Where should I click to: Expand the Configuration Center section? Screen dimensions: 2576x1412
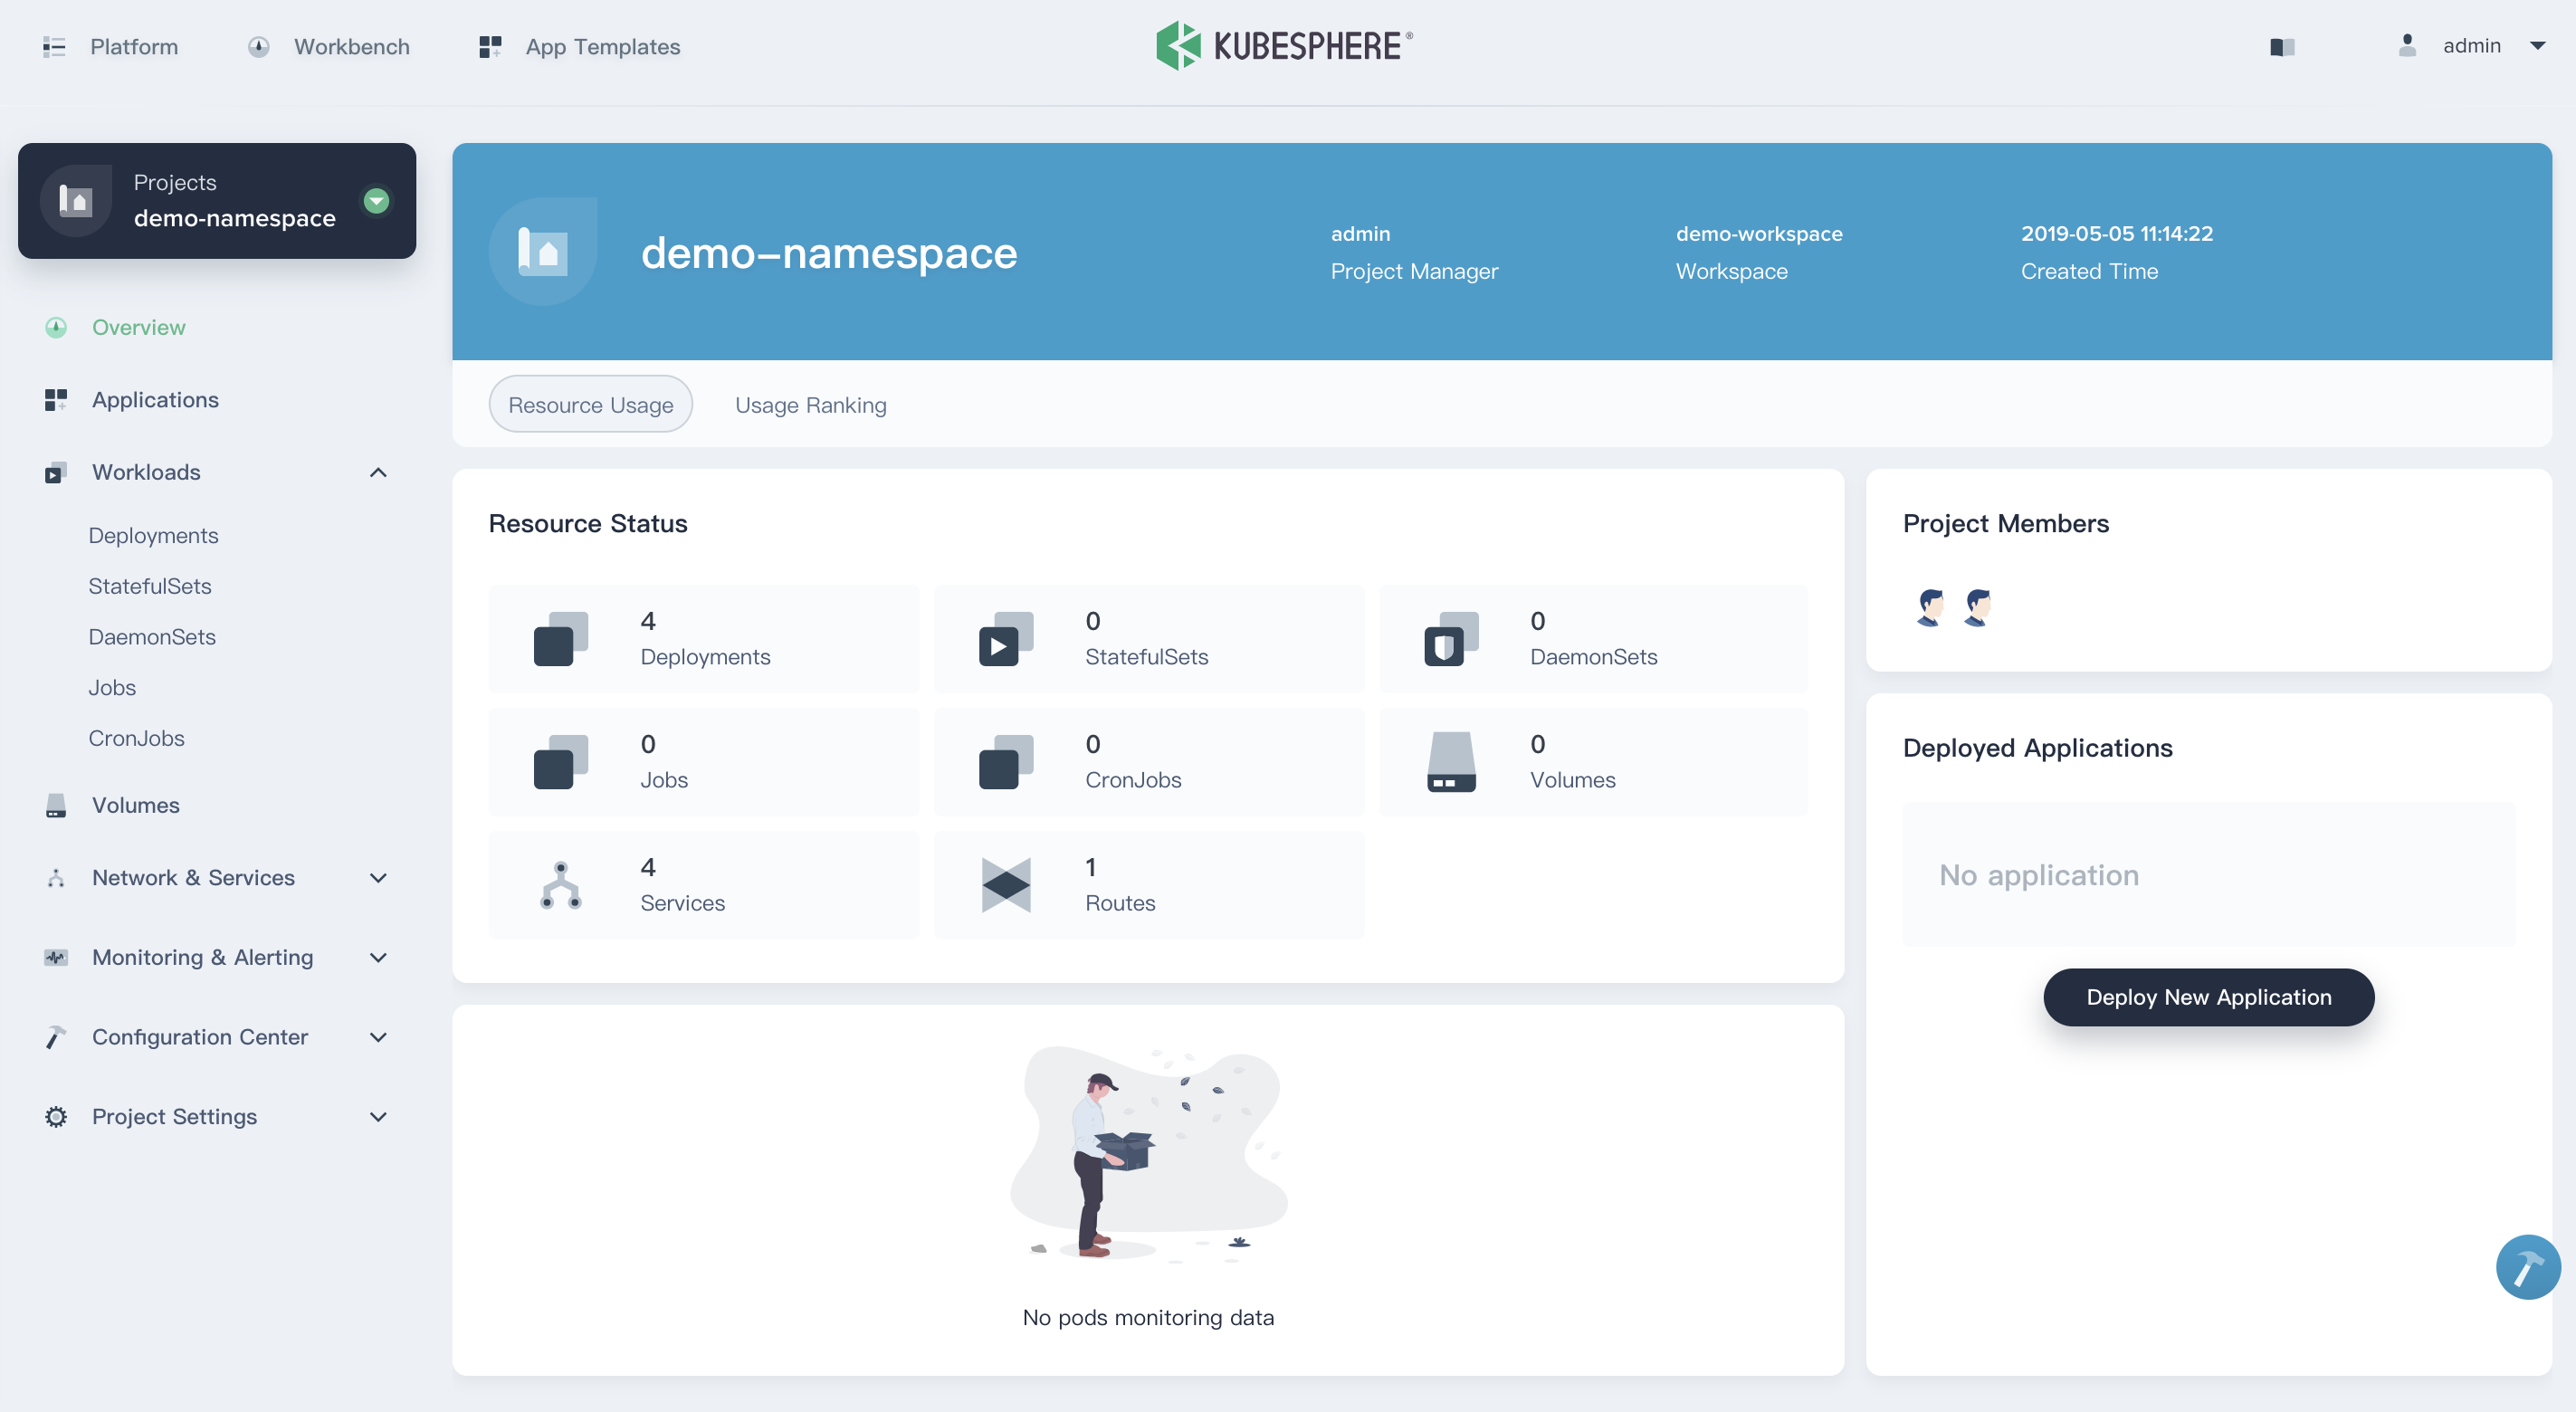point(378,1037)
